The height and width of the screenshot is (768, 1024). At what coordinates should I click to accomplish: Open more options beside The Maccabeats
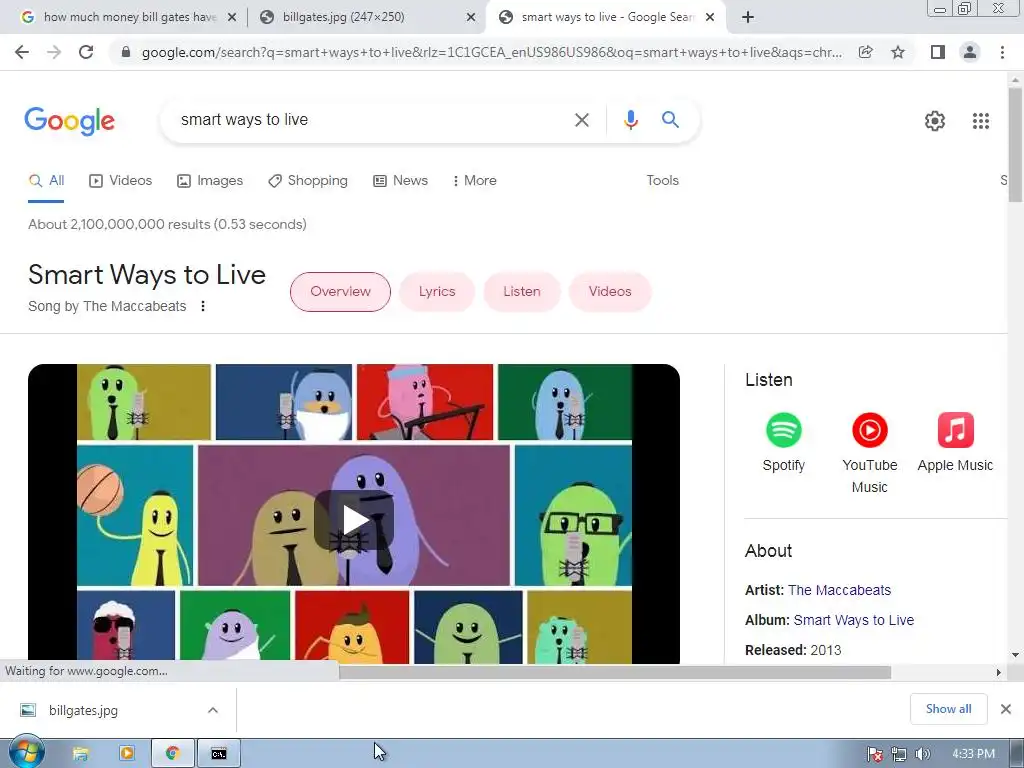pyautogui.click(x=203, y=306)
